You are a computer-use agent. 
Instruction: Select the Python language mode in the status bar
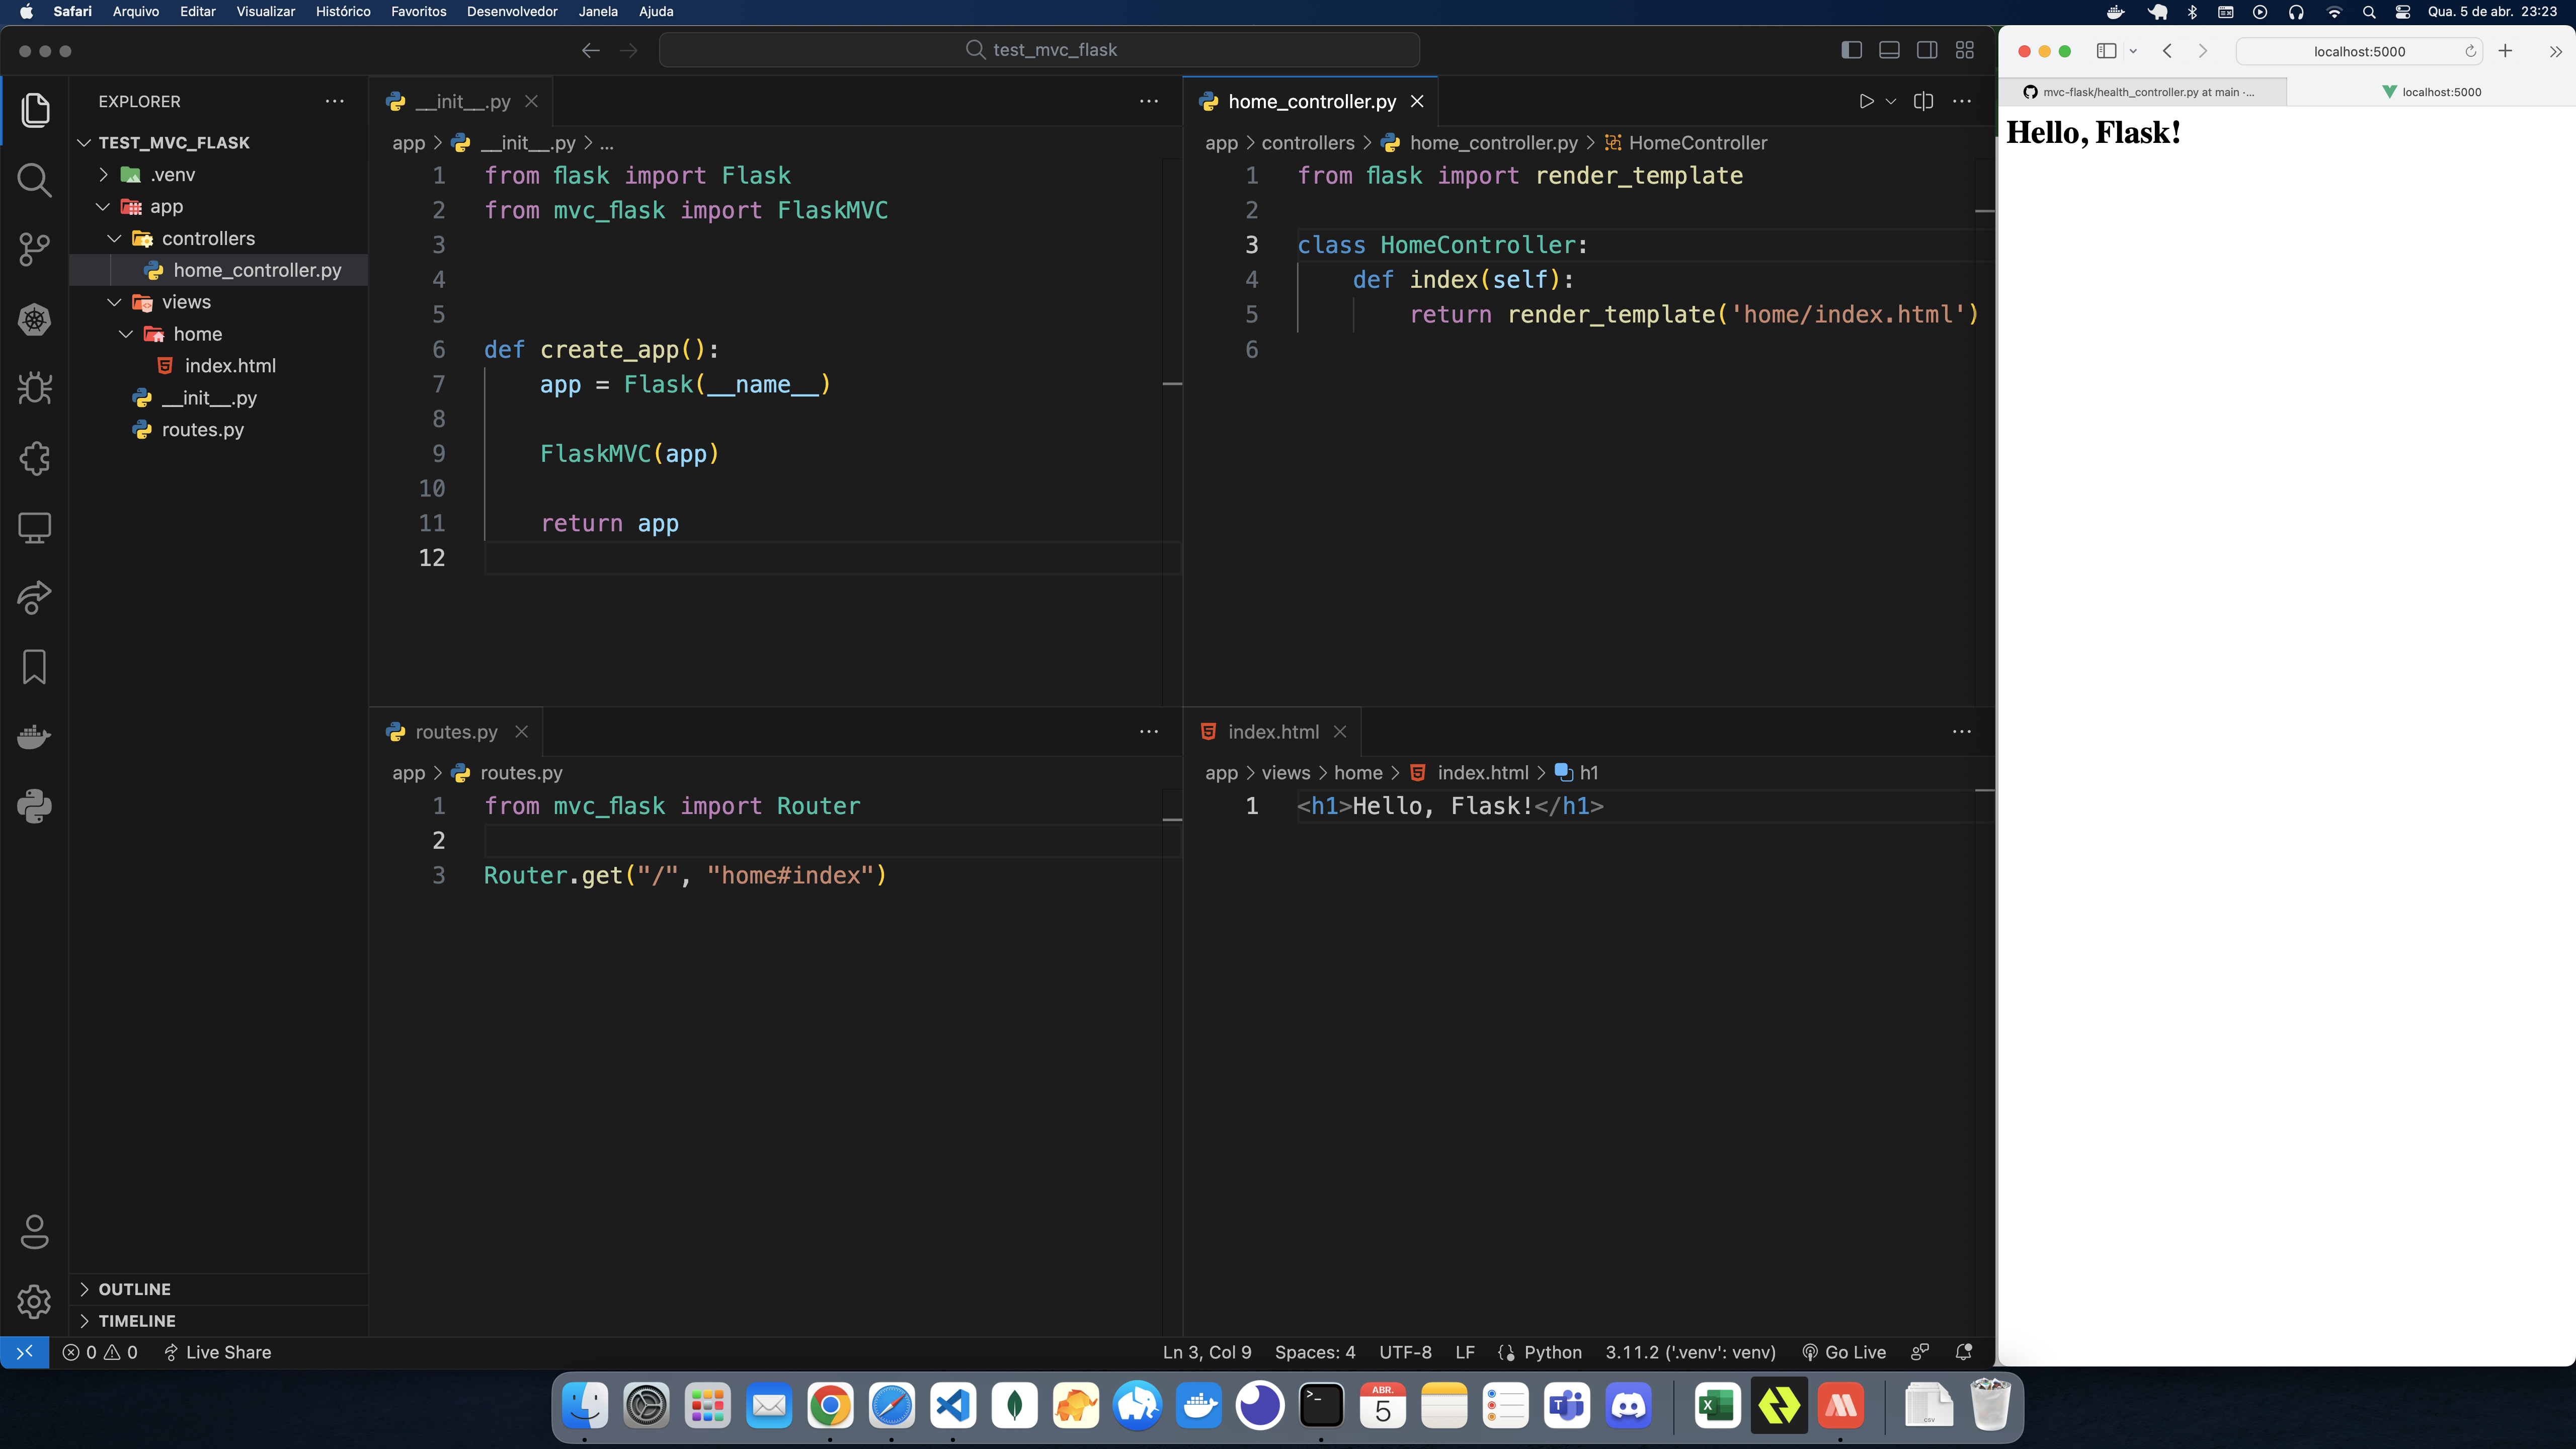1552,1353
